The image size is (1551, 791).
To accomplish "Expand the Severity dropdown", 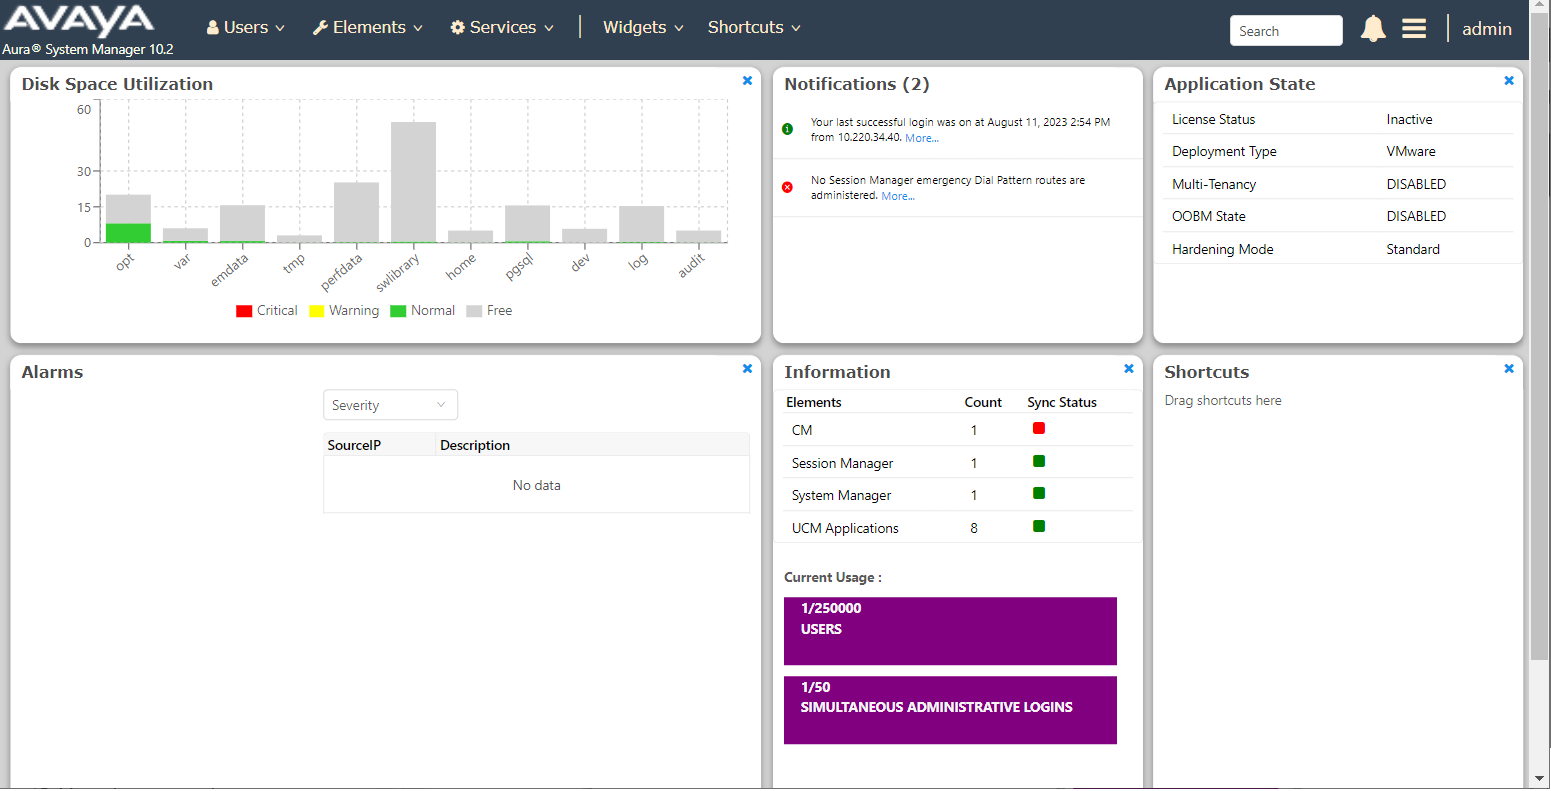I will tap(390, 405).
